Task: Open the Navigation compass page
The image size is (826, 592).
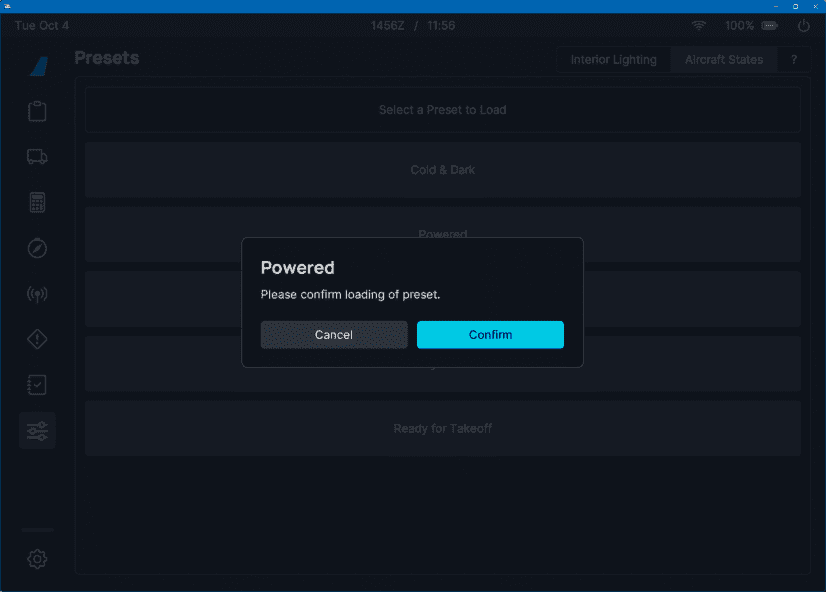Action: (x=37, y=248)
